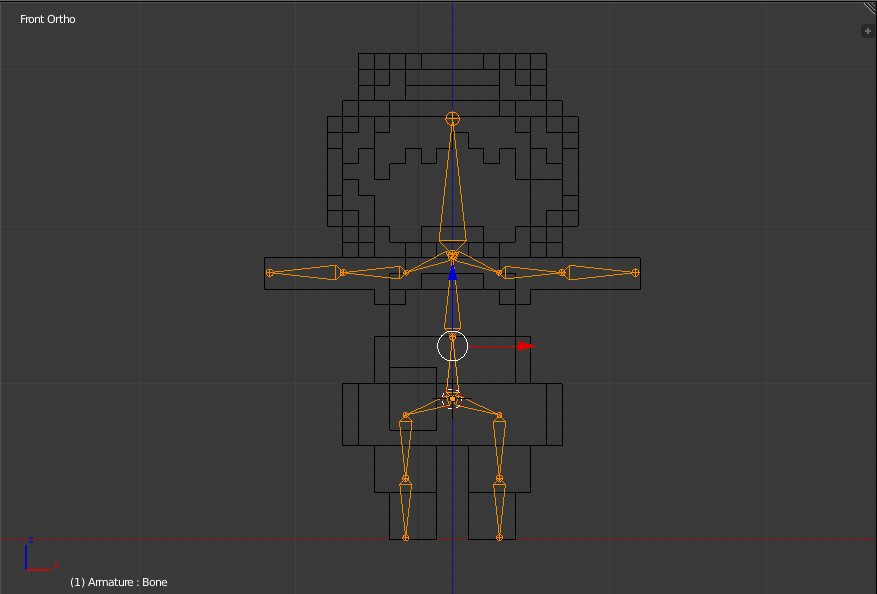Select the head bone's top tip joint

[452, 119]
